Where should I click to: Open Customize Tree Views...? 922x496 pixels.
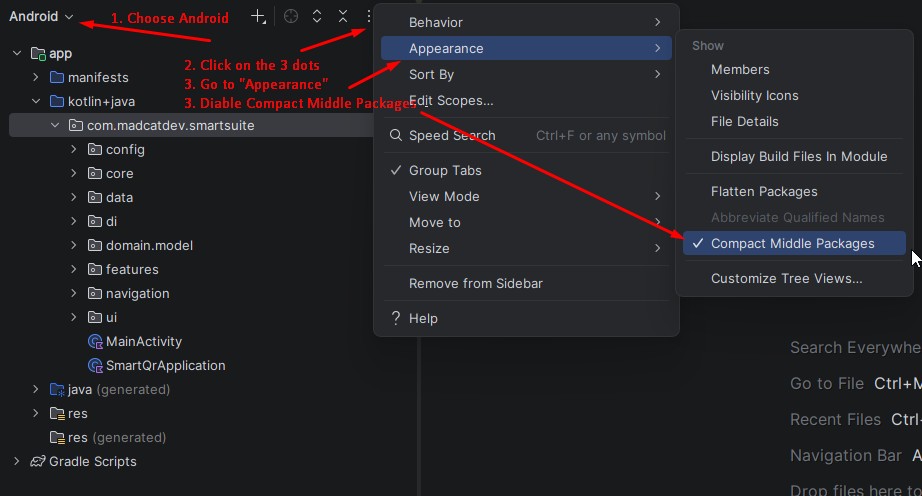[x=794, y=279]
